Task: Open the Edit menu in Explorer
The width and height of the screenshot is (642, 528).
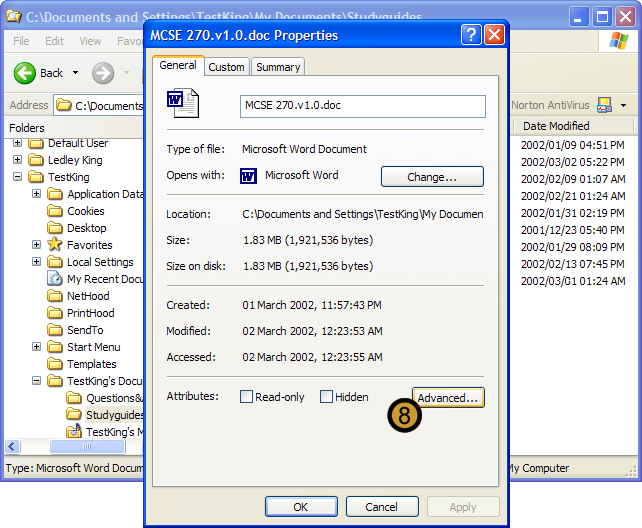Action: [x=54, y=41]
